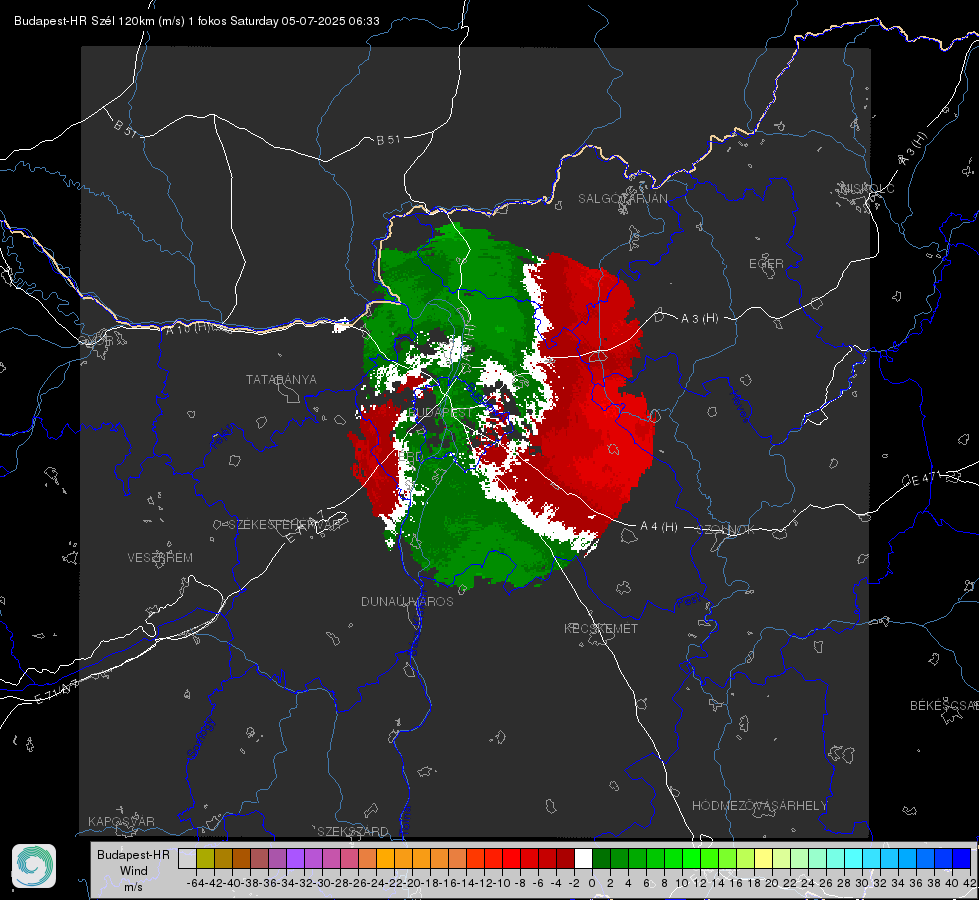
Task: Click the DUNAÚJVÁROS city label
Action: click(x=407, y=601)
